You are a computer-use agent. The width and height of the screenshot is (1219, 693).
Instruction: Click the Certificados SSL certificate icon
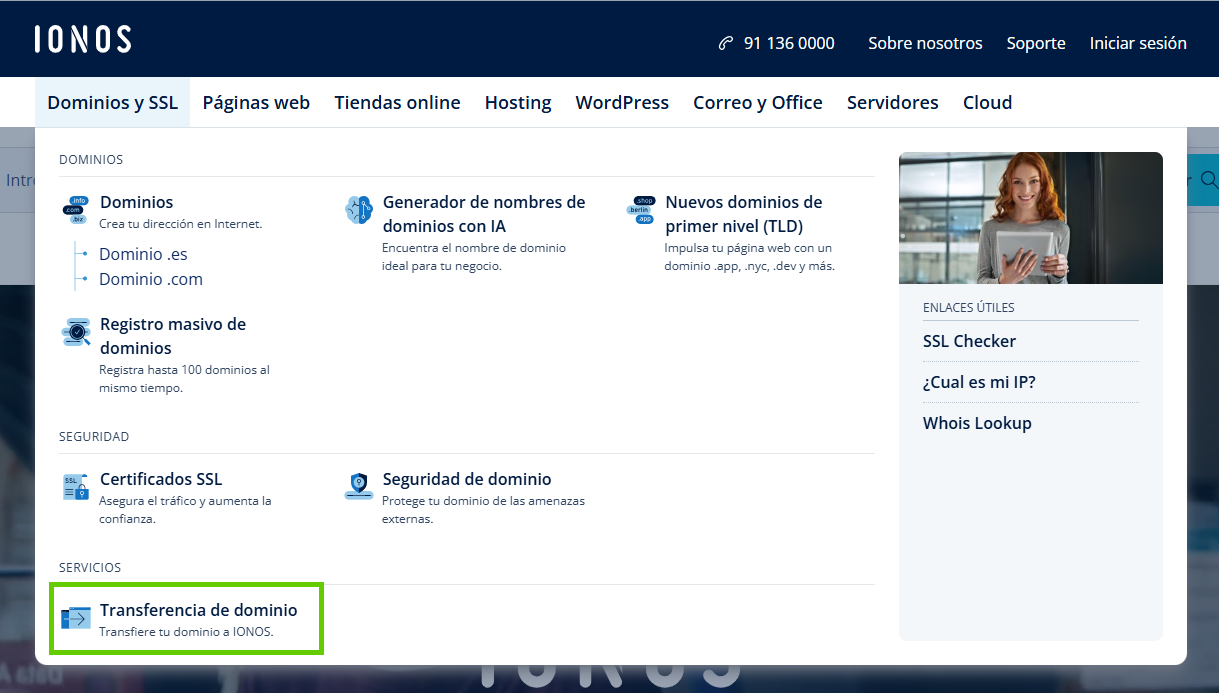click(75, 486)
